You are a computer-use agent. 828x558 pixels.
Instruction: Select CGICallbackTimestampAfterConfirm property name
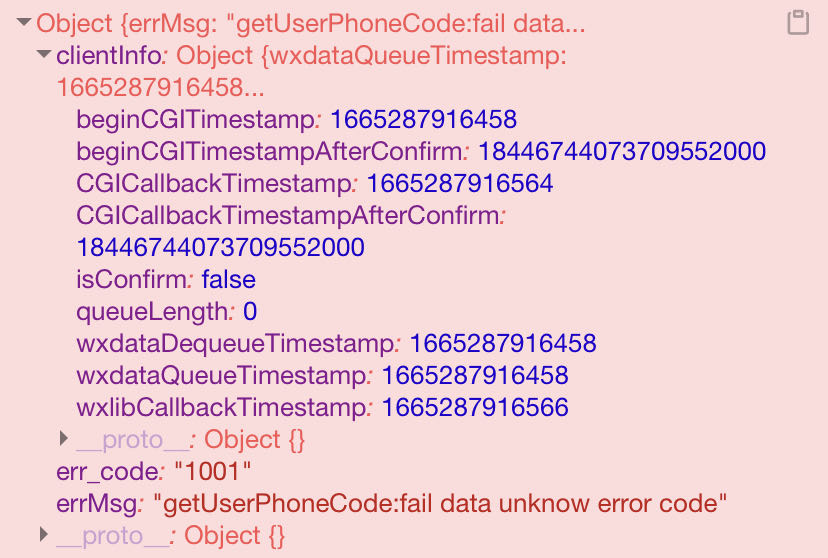[288, 215]
